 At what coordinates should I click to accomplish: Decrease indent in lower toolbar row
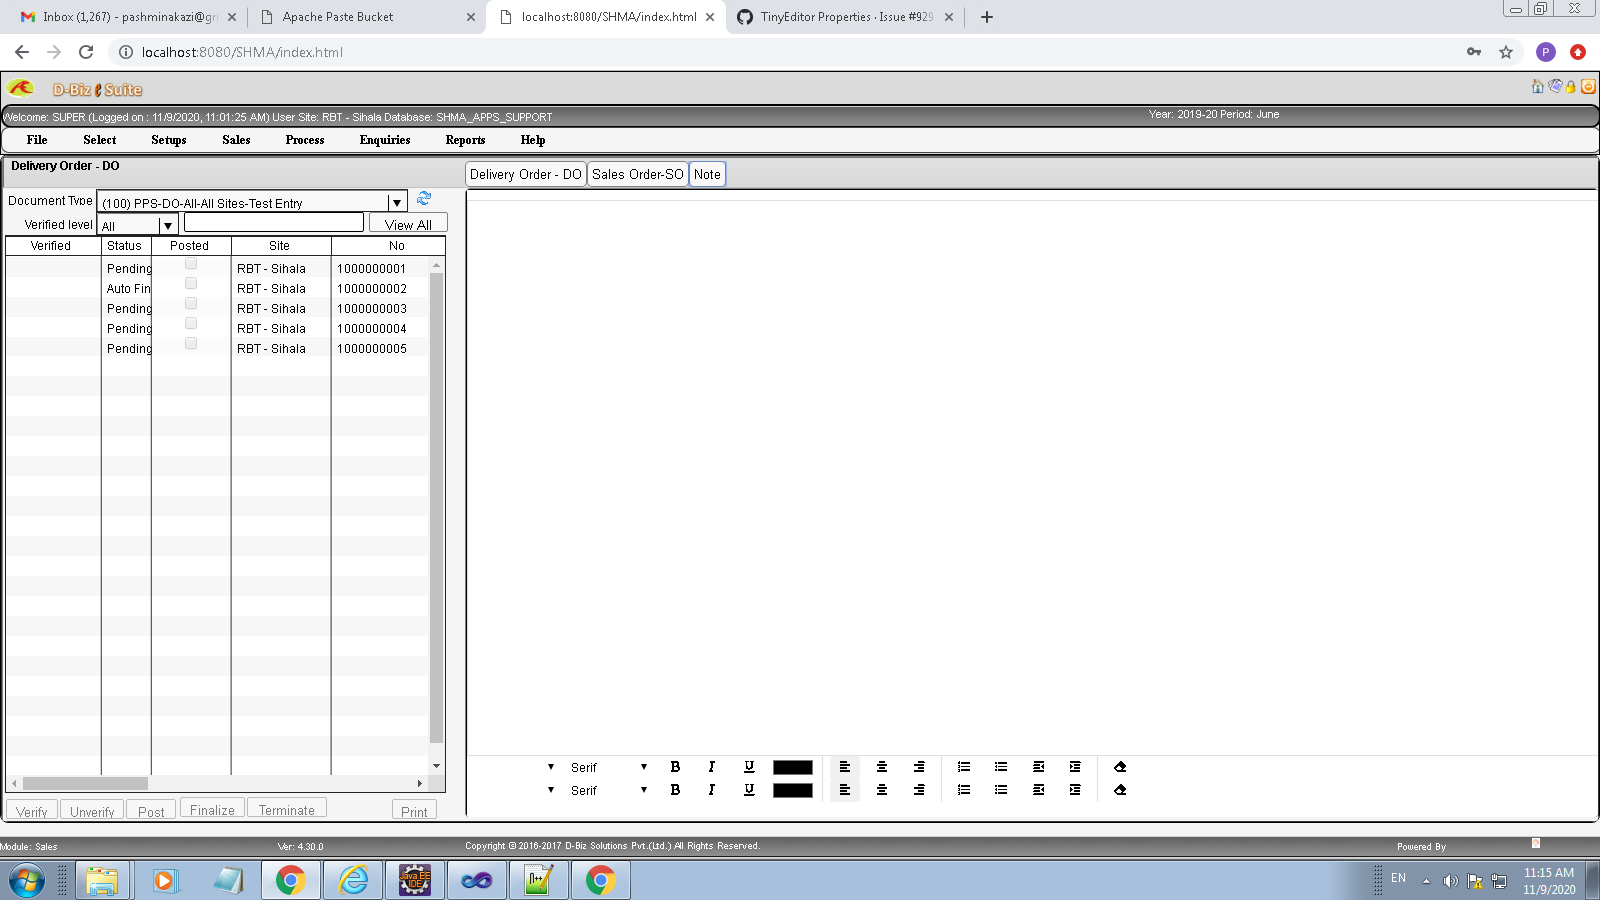point(1039,790)
